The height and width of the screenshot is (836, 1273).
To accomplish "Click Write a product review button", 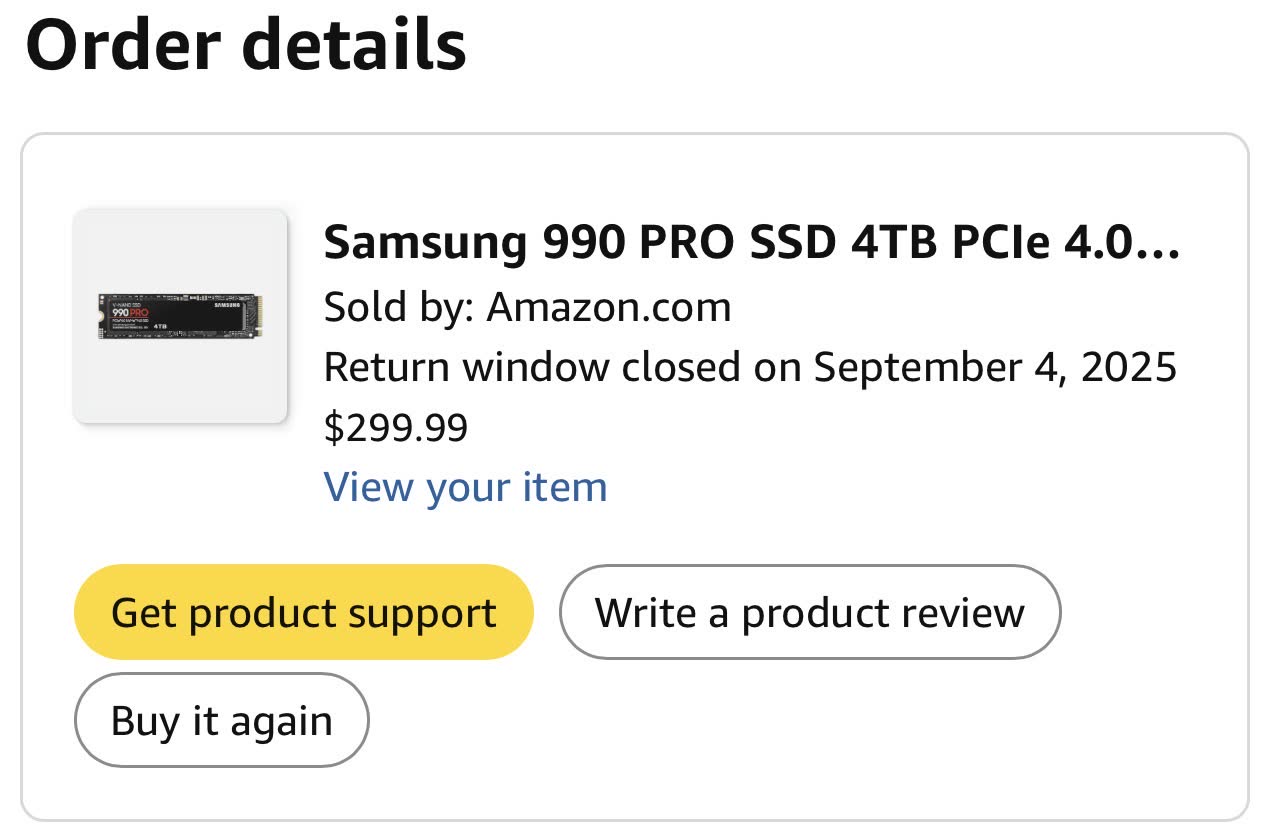I will tap(809, 612).
